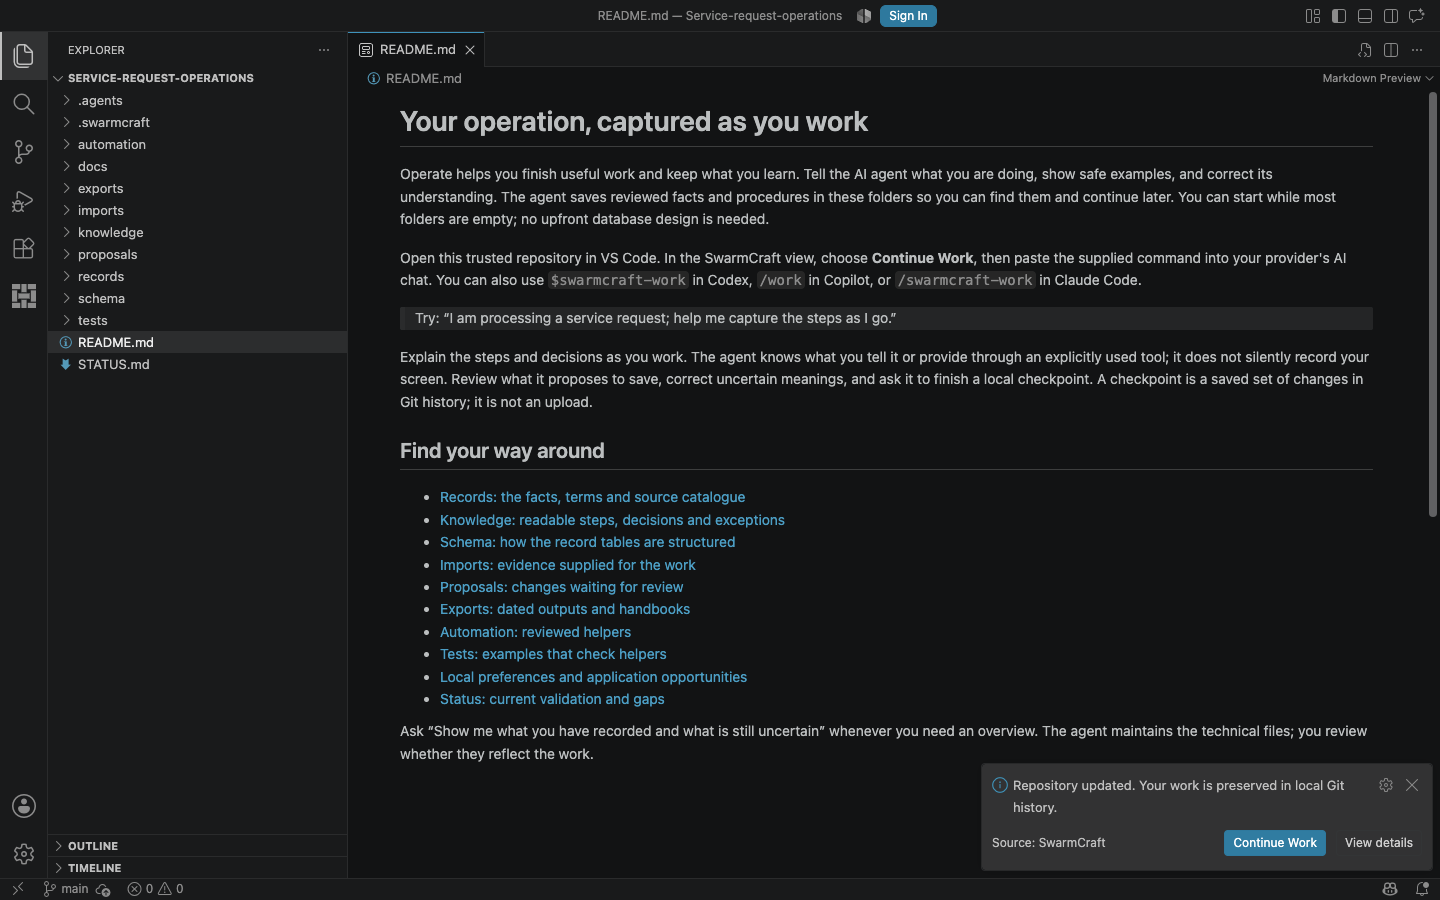Open the Accounts menu icon
Screen dimensions: 1440x900
[24, 806]
